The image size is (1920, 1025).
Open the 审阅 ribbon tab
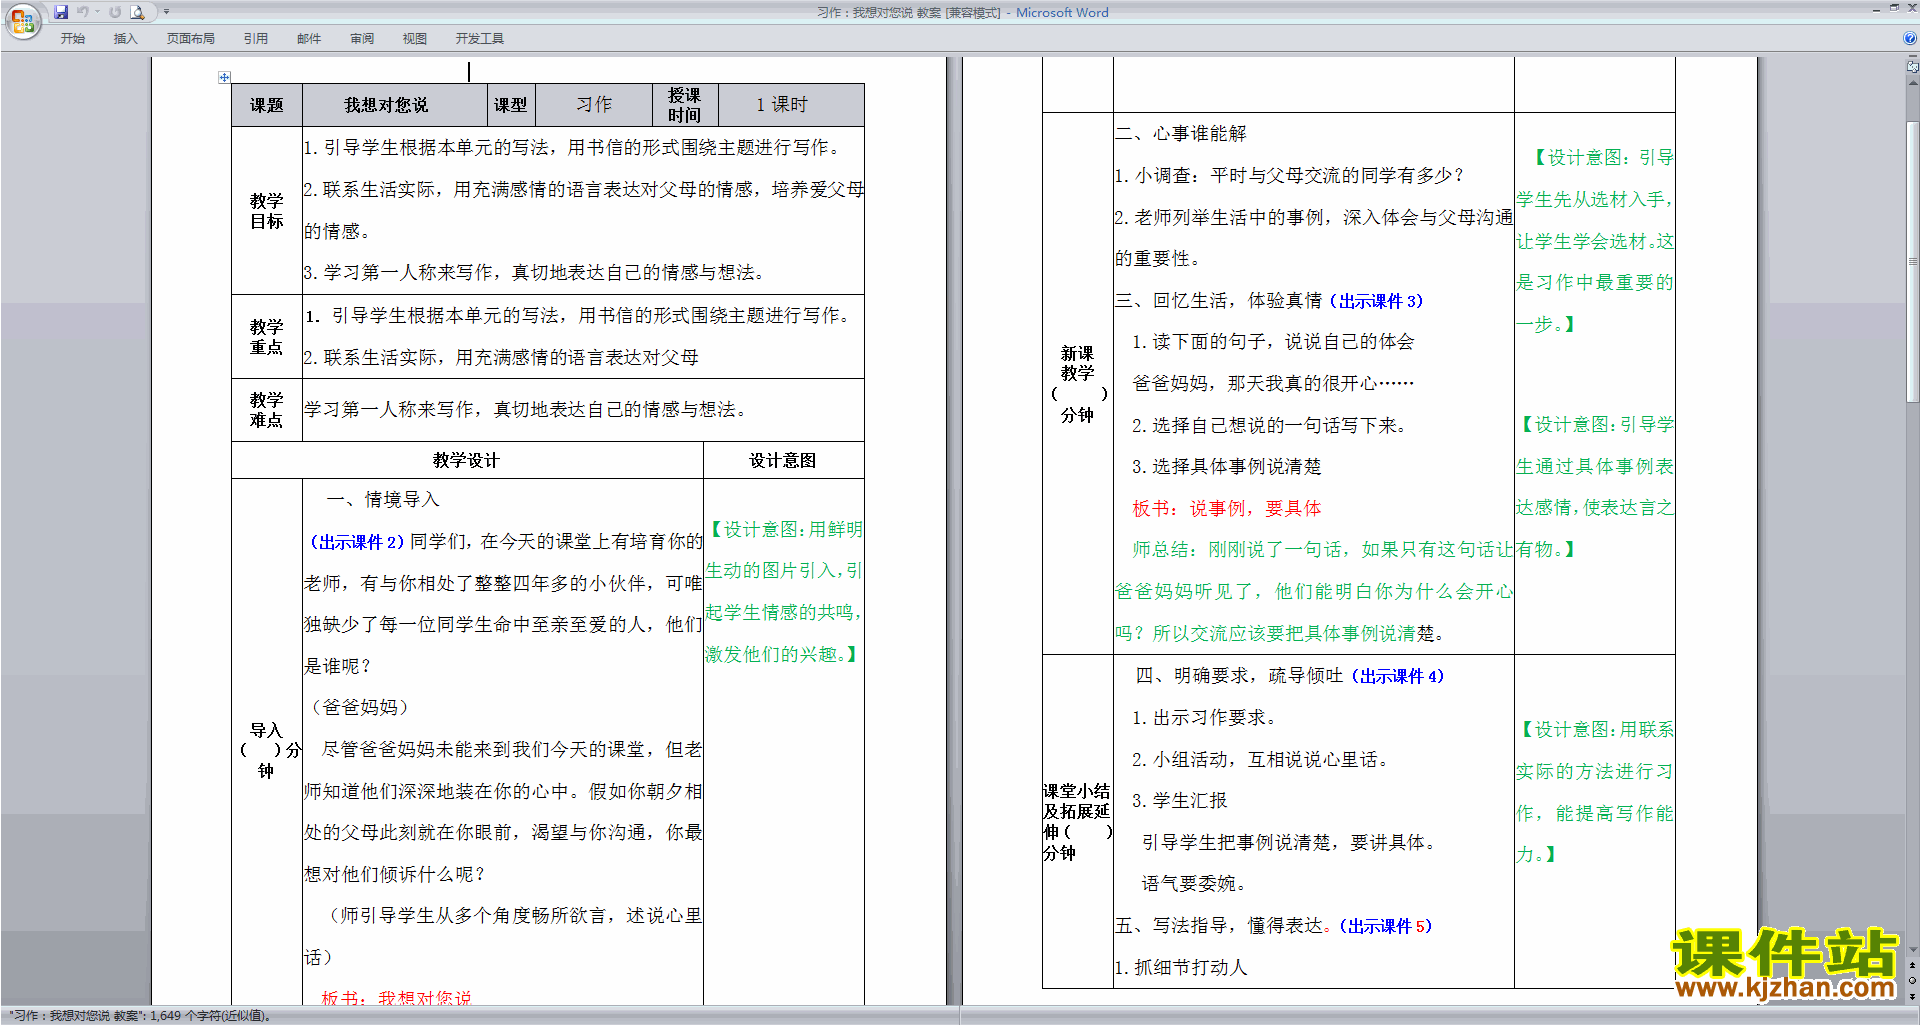[x=362, y=39]
